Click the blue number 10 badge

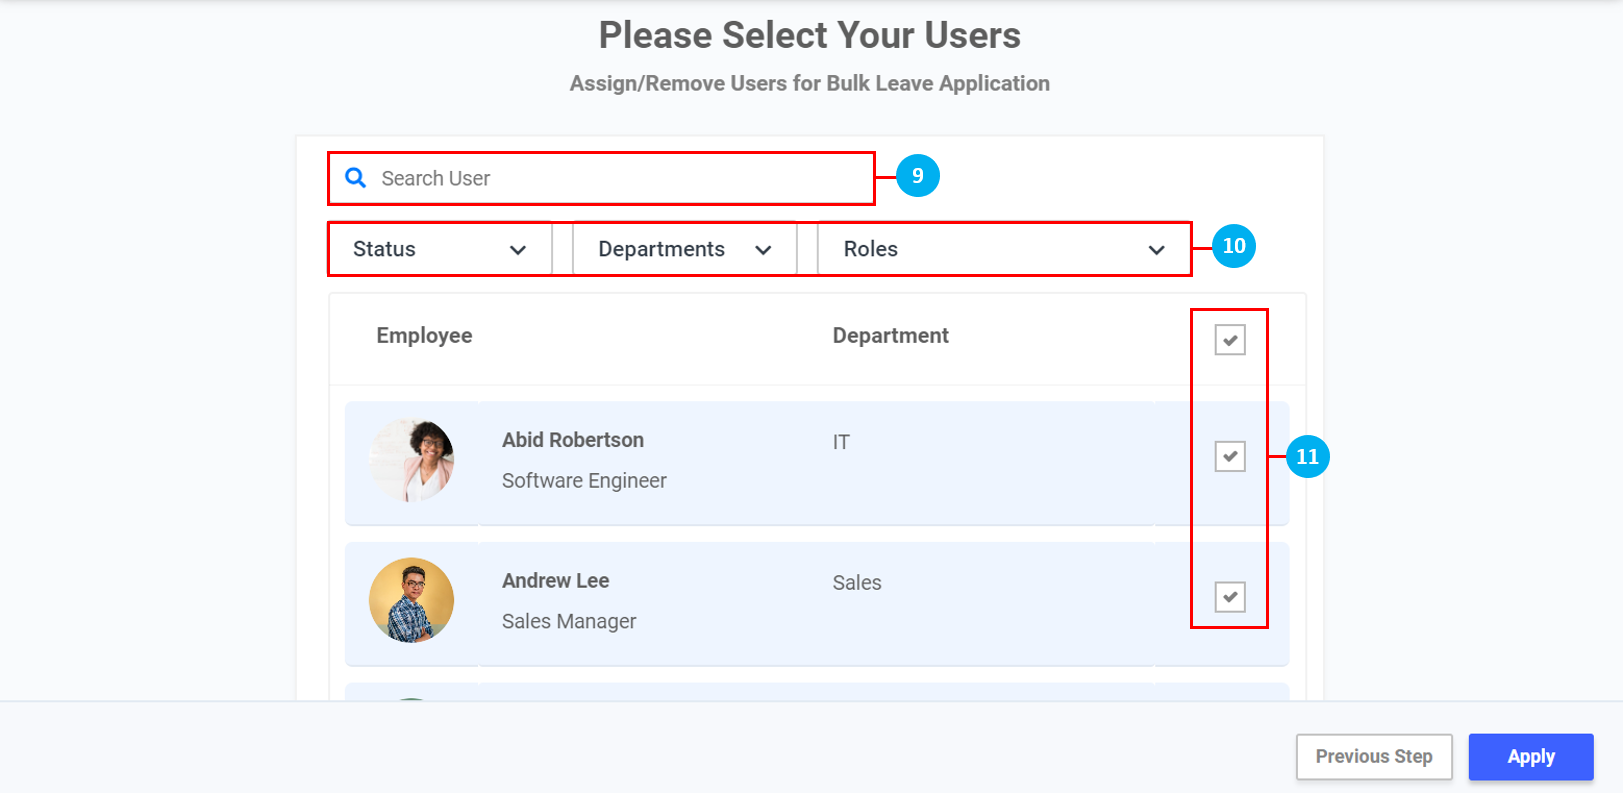pos(1233,246)
